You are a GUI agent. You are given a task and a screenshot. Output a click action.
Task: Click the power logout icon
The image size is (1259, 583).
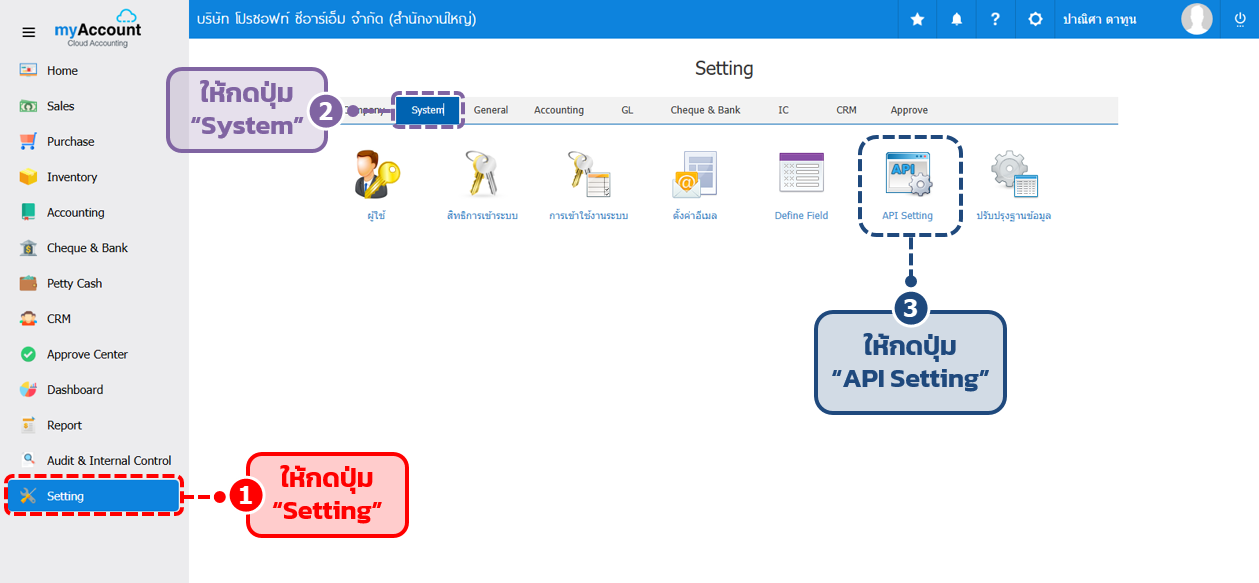(1240, 19)
